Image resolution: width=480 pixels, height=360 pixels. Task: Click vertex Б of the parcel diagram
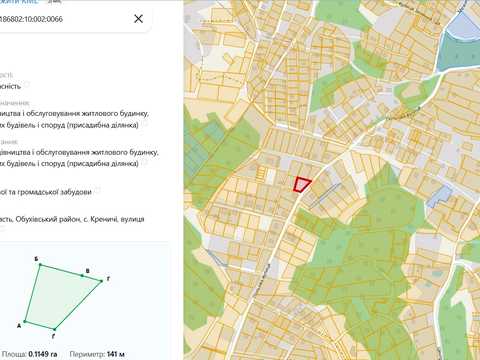pos(40,265)
